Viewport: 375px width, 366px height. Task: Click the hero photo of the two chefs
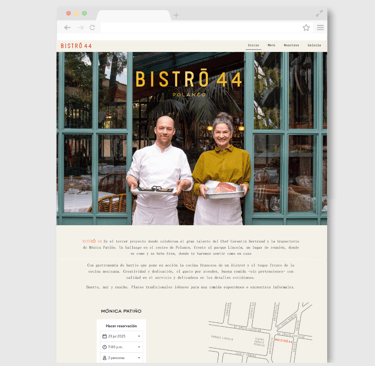point(192,138)
